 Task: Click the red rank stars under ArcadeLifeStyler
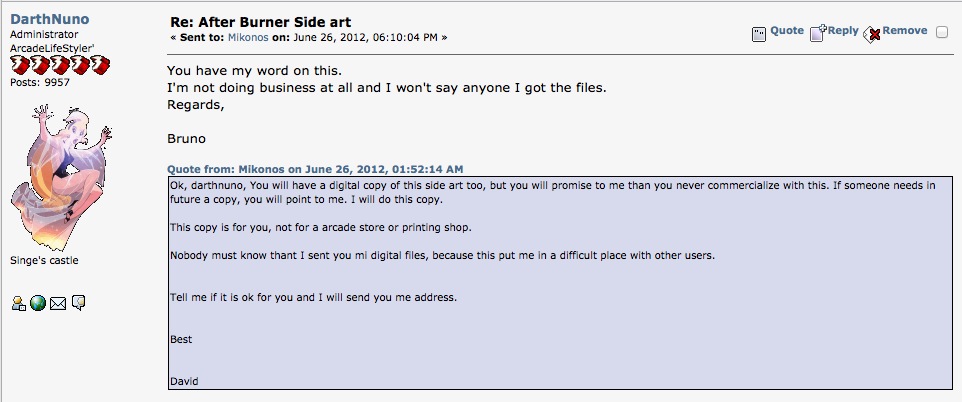point(60,64)
